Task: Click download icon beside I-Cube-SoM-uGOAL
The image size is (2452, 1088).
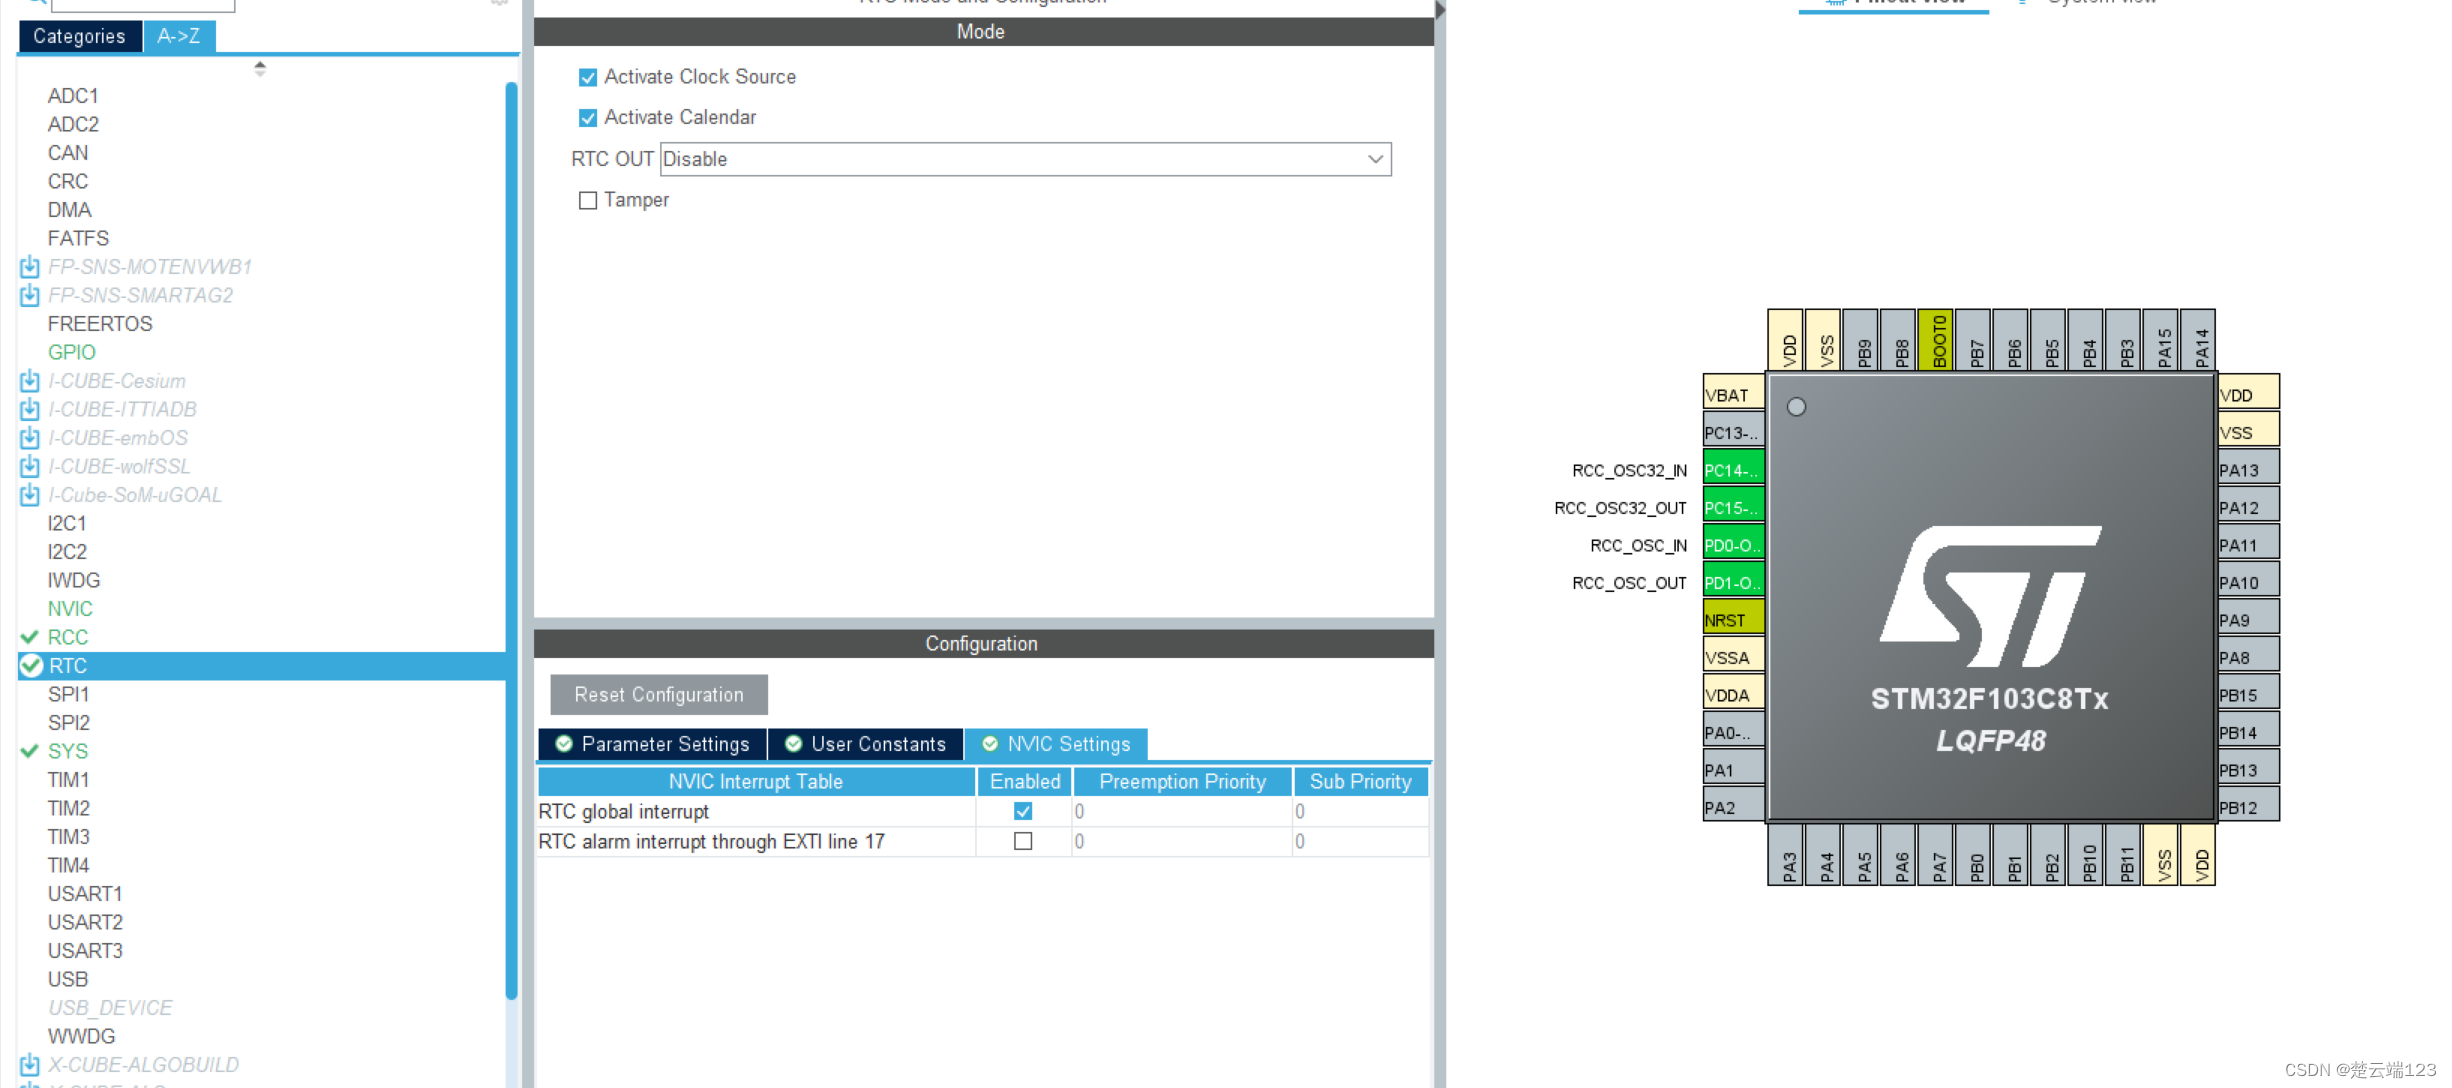Action: pos(30,495)
